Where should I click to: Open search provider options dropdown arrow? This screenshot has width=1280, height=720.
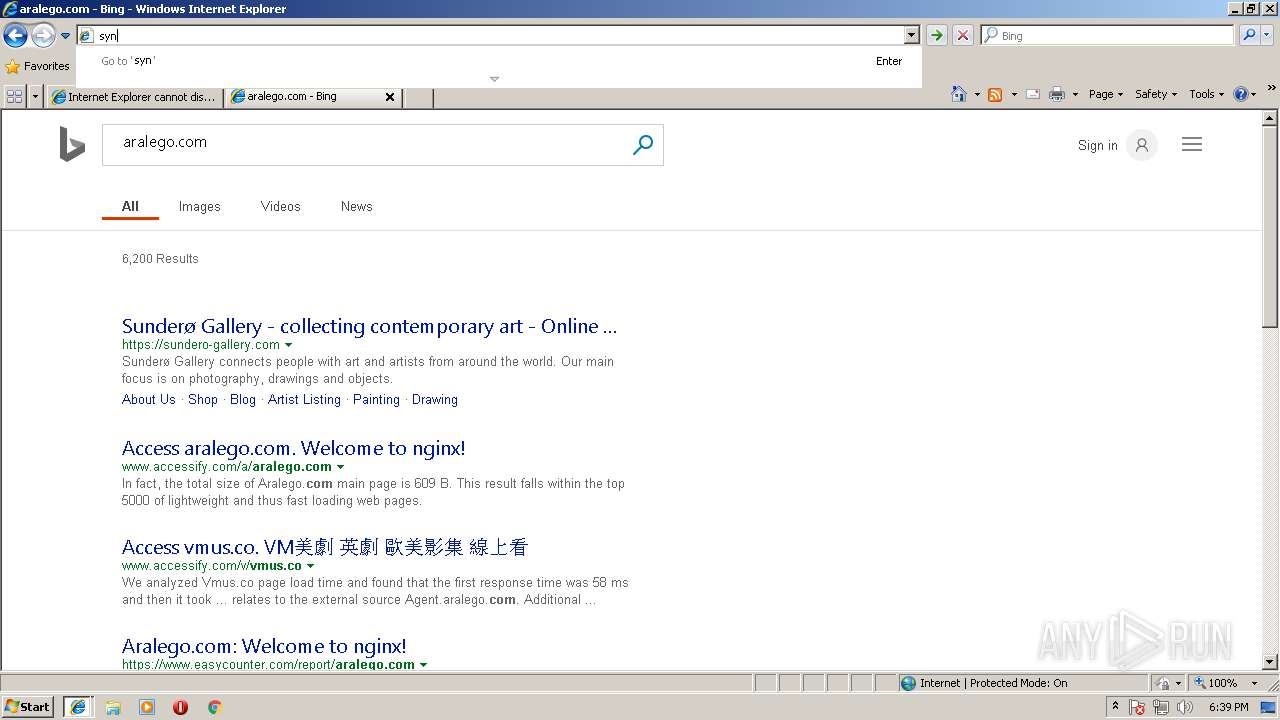click(1267, 35)
